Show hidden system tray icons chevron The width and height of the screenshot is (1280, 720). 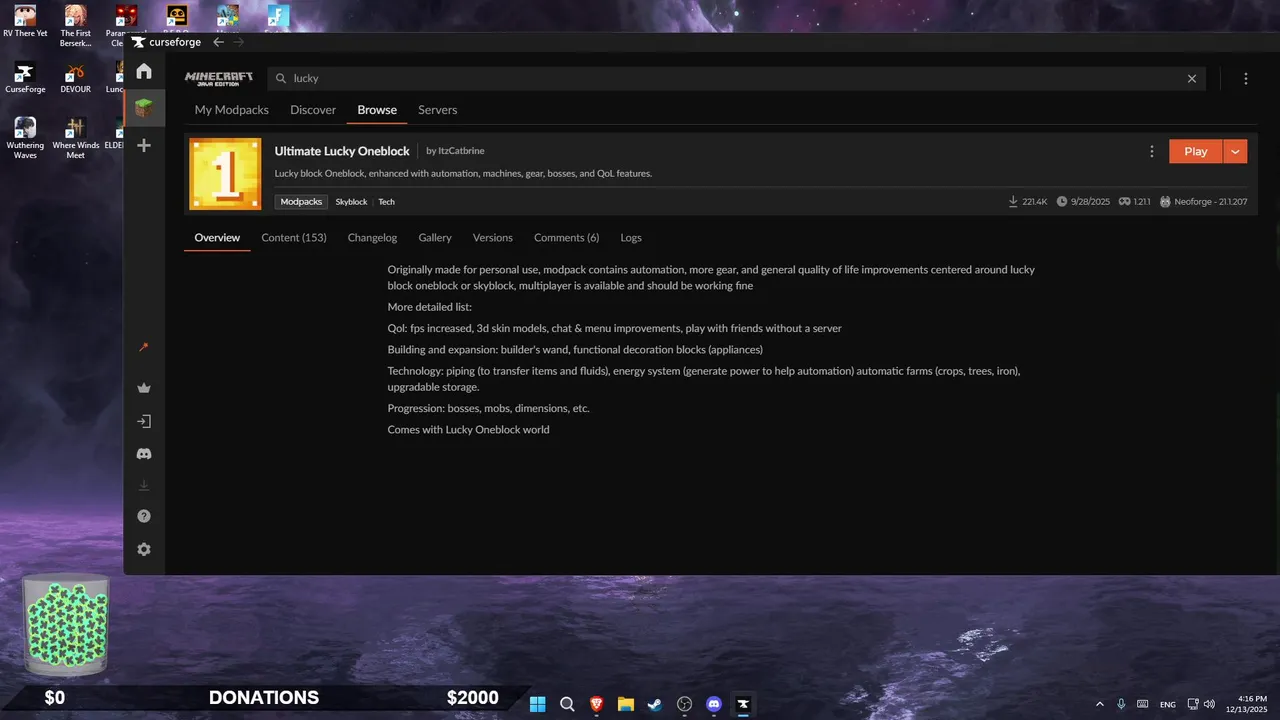coord(1100,704)
